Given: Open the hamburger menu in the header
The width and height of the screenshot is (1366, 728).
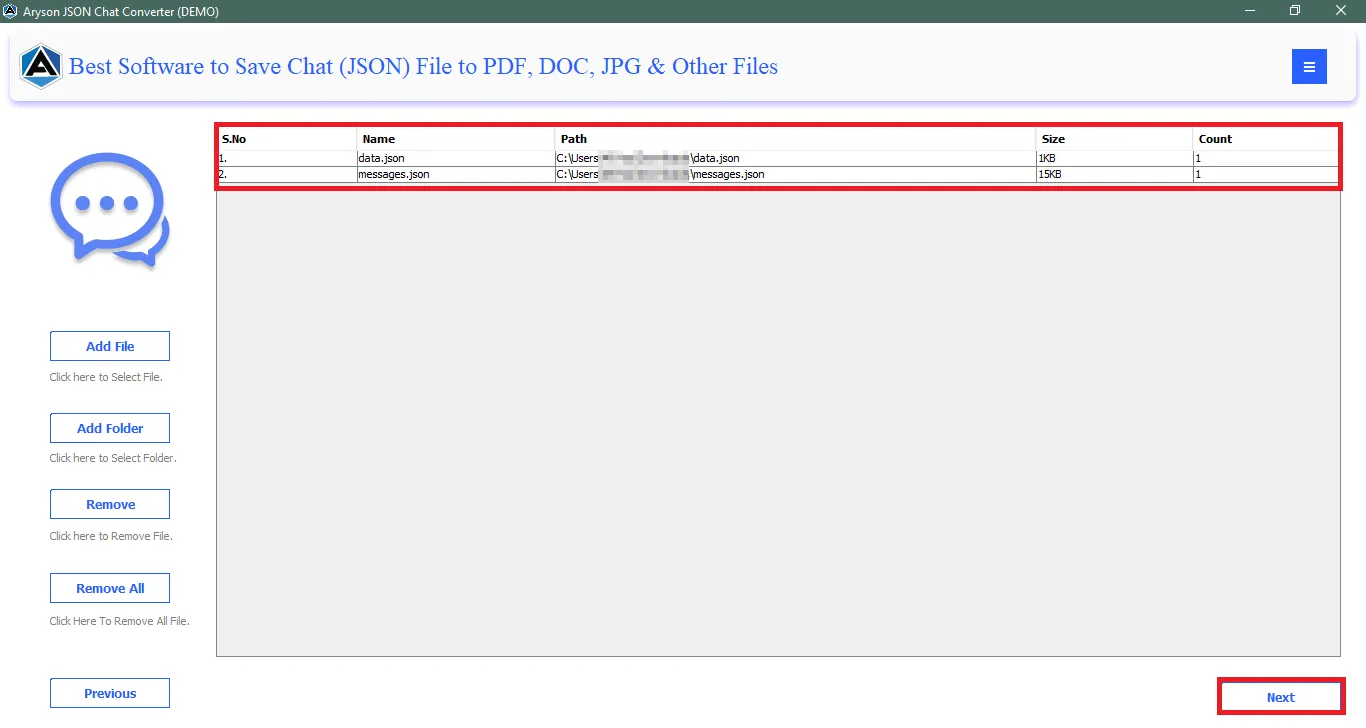Looking at the screenshot, I should coord(1309,66).
